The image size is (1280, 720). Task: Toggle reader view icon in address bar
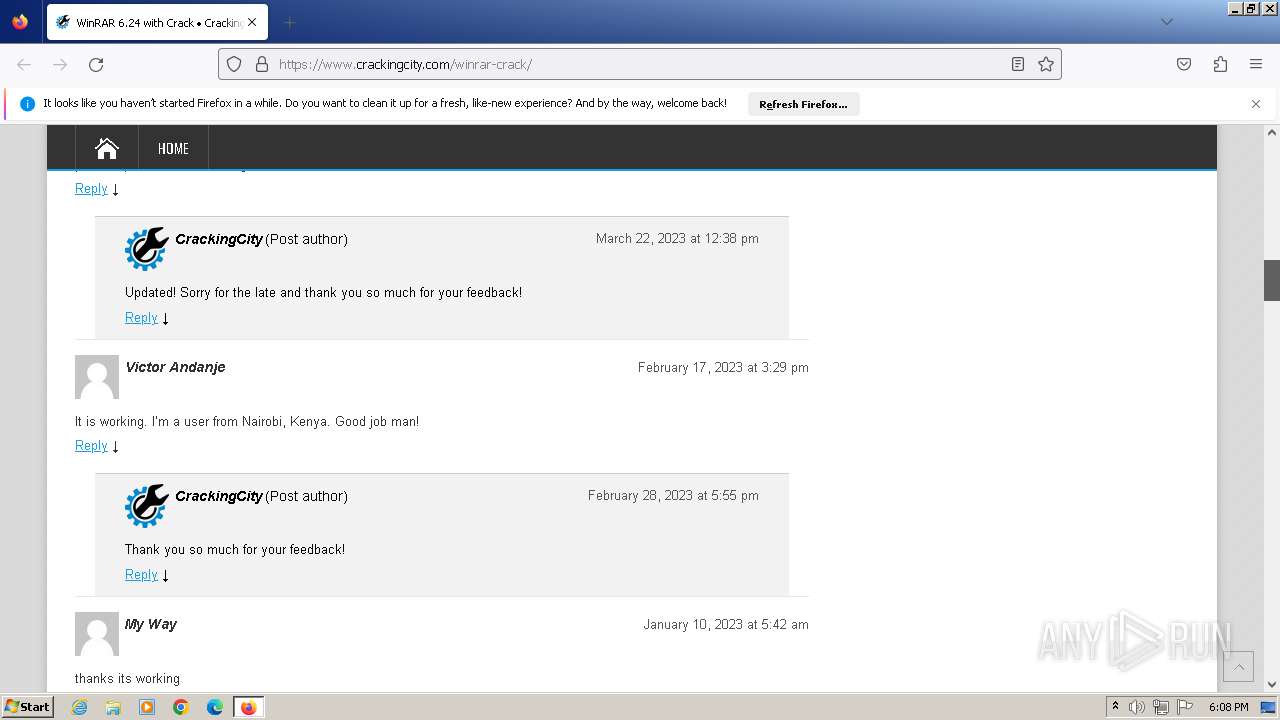[x=1018, y=64]
